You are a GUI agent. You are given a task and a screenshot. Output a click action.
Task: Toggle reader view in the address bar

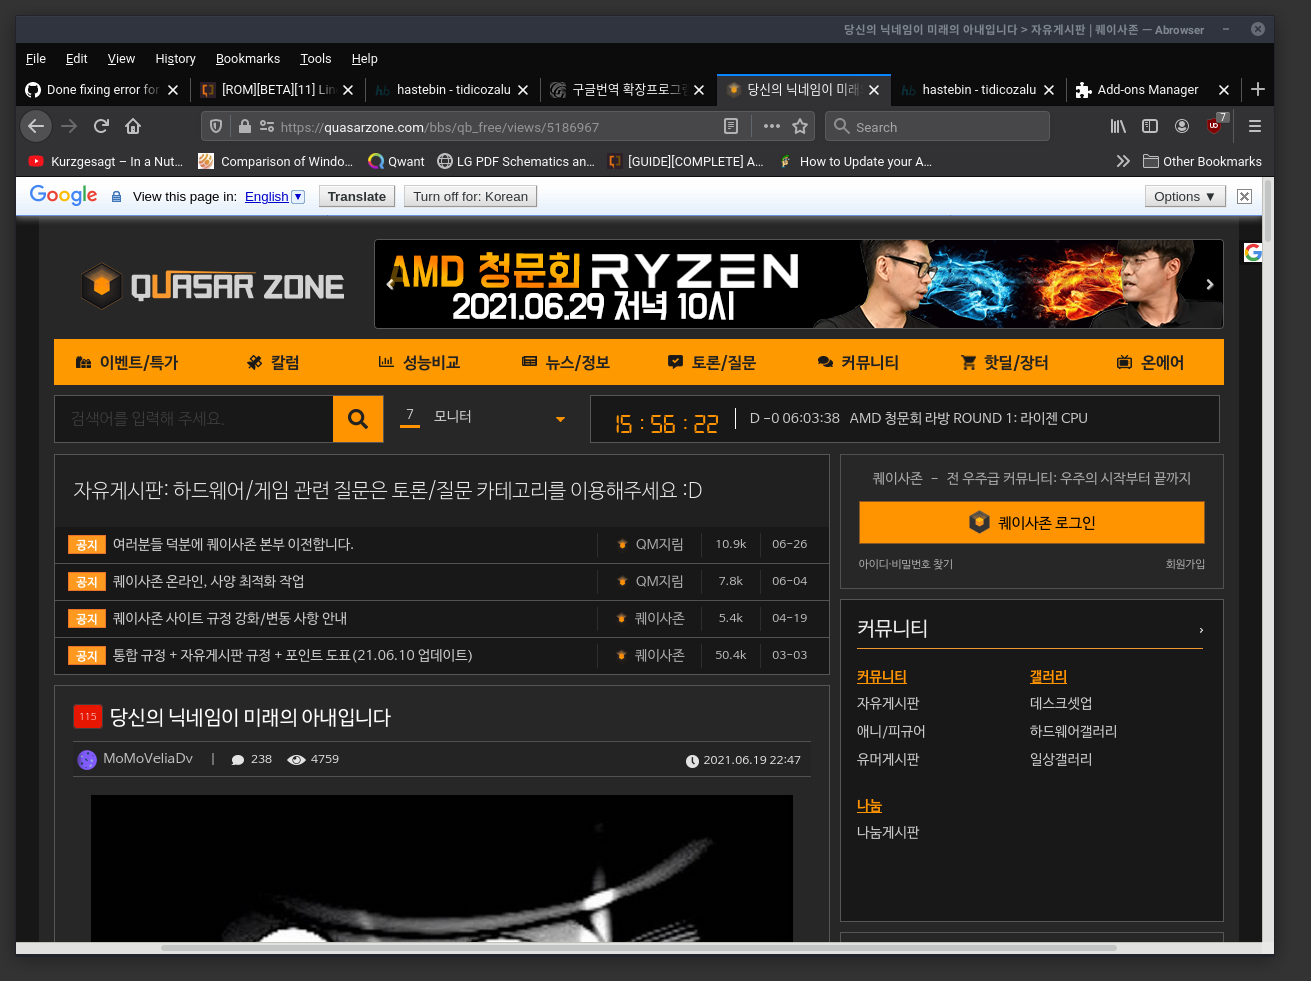(x=731, y=126)
